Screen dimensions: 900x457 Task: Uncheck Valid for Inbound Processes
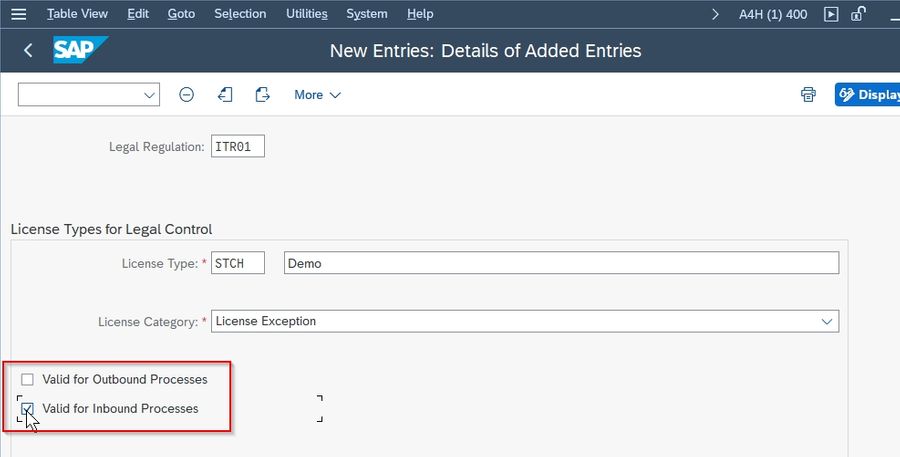click(27, 409)
